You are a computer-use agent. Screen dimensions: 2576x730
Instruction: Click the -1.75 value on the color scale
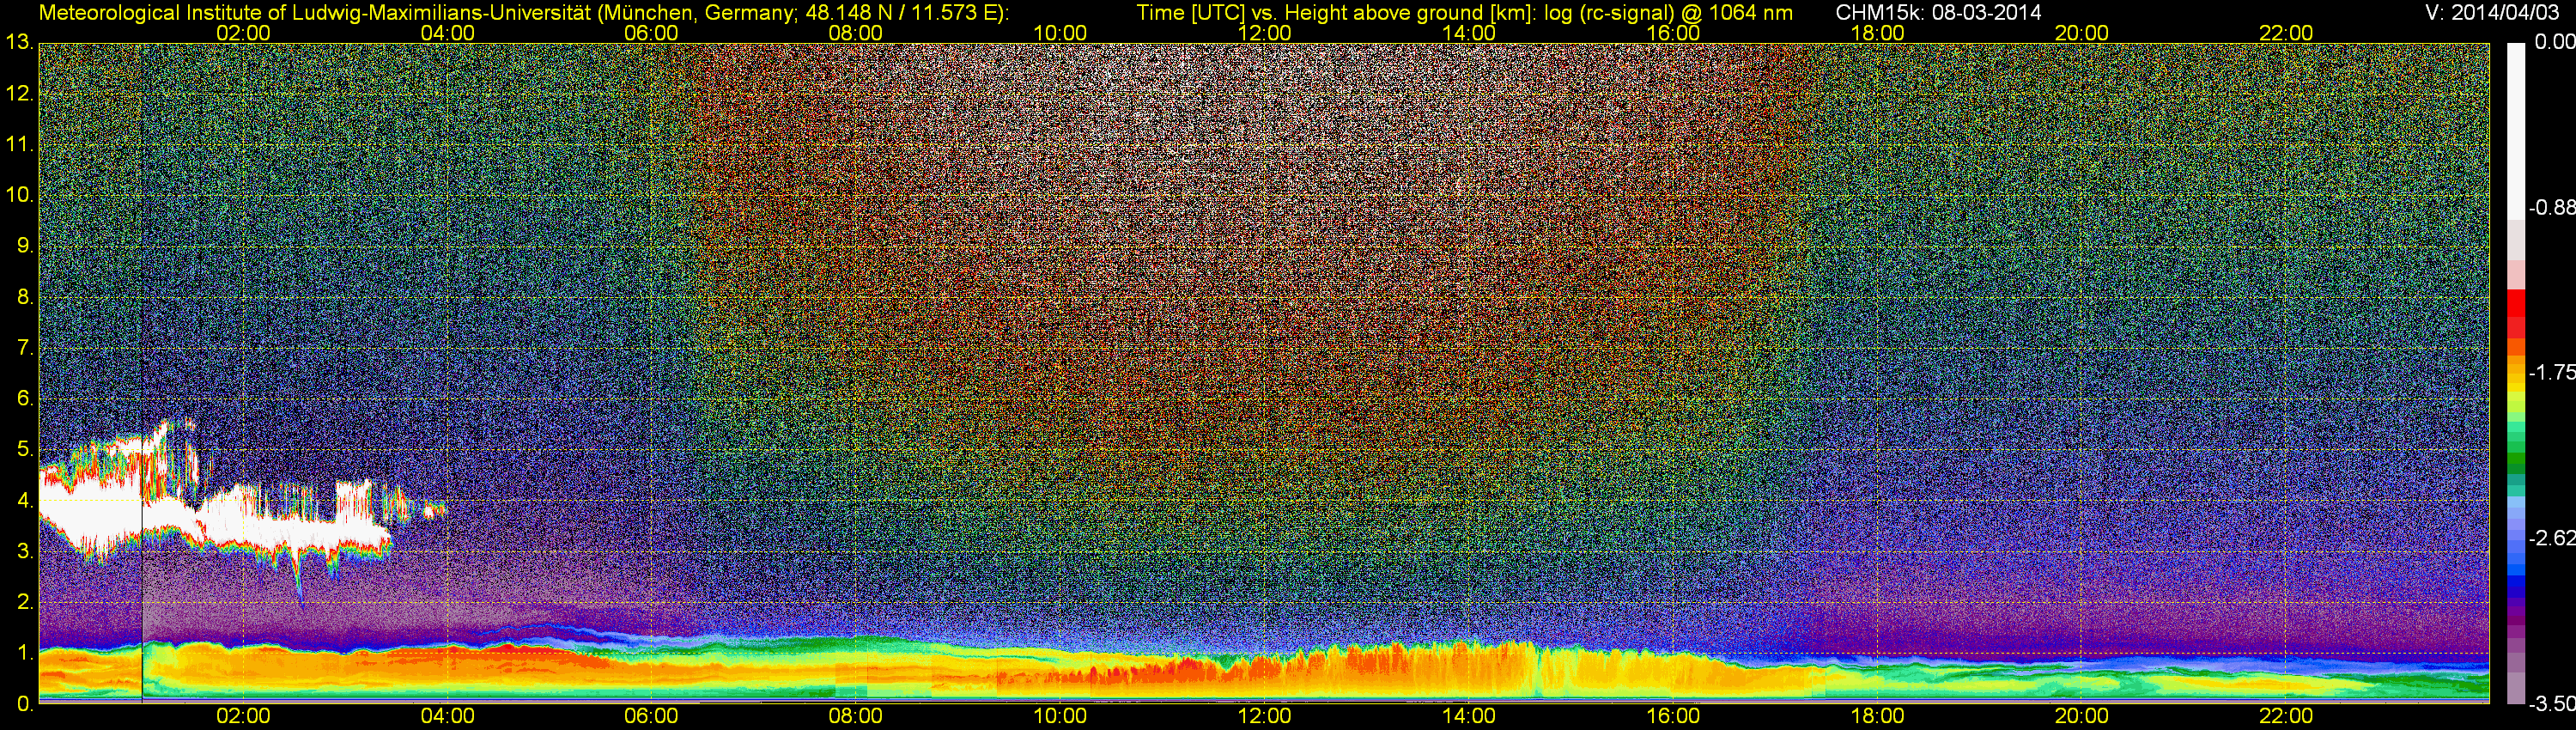point(2552,373)
